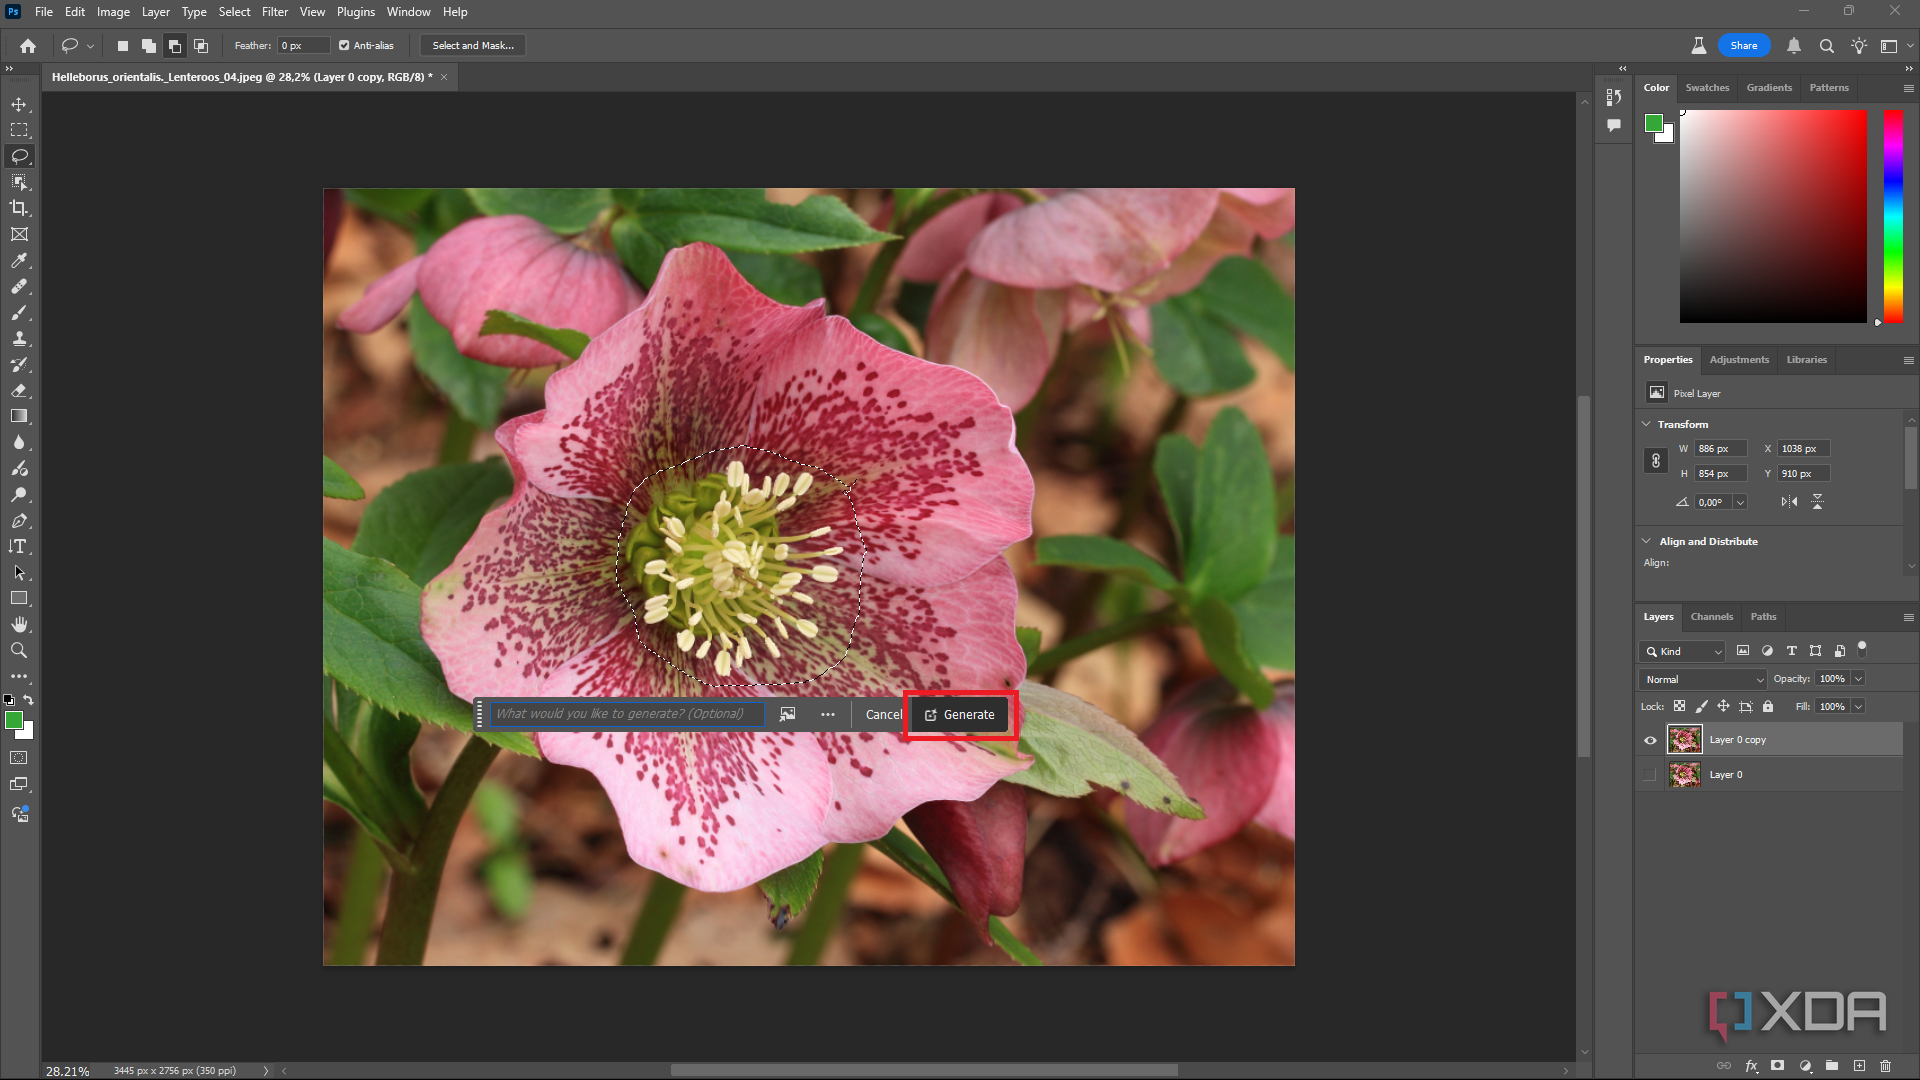Show Layer 0 visibility toggle
The height and width of the screenshot is (1080, 1920).
(1650, 775)
